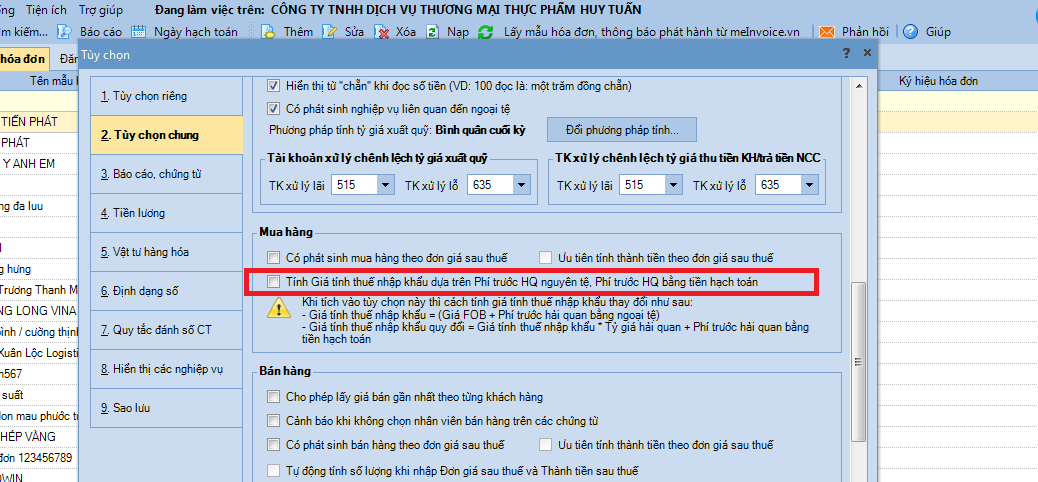Click the Thêm (add) toolbar icon
This screenshot has width=1038, height=482.
click(x=269, y=32)
